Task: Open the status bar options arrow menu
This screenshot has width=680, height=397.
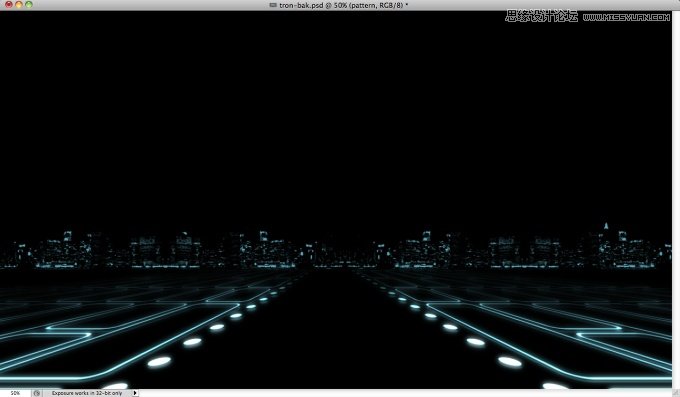Action: (135, 393)
